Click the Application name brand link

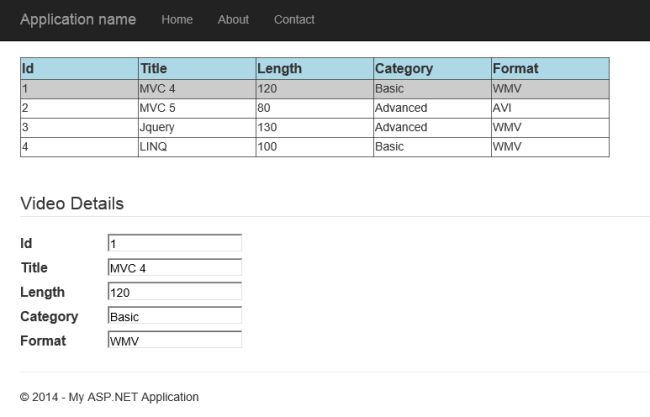pyautogui.click(x=78, y=20)
